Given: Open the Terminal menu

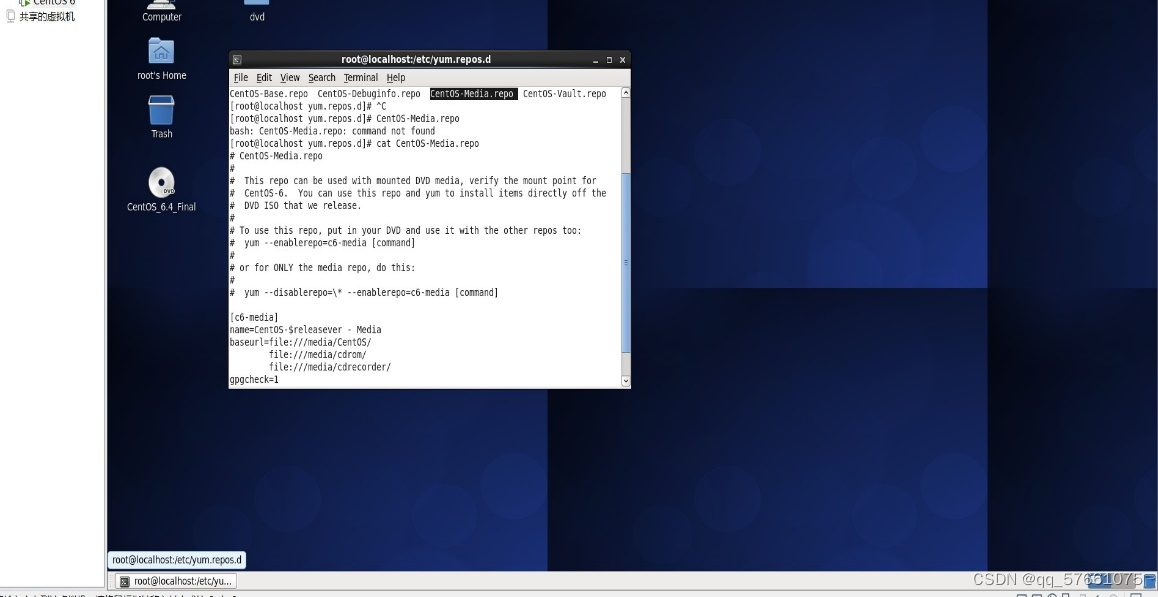Looking at the screenshot, I should [x=360, y=77].
